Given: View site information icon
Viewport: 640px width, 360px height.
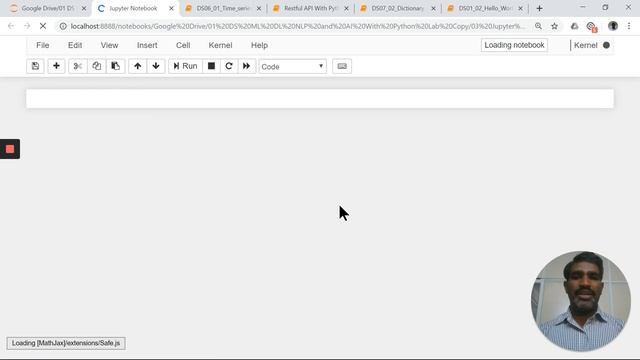Looking at the screenshot, I should click(63, 26).
